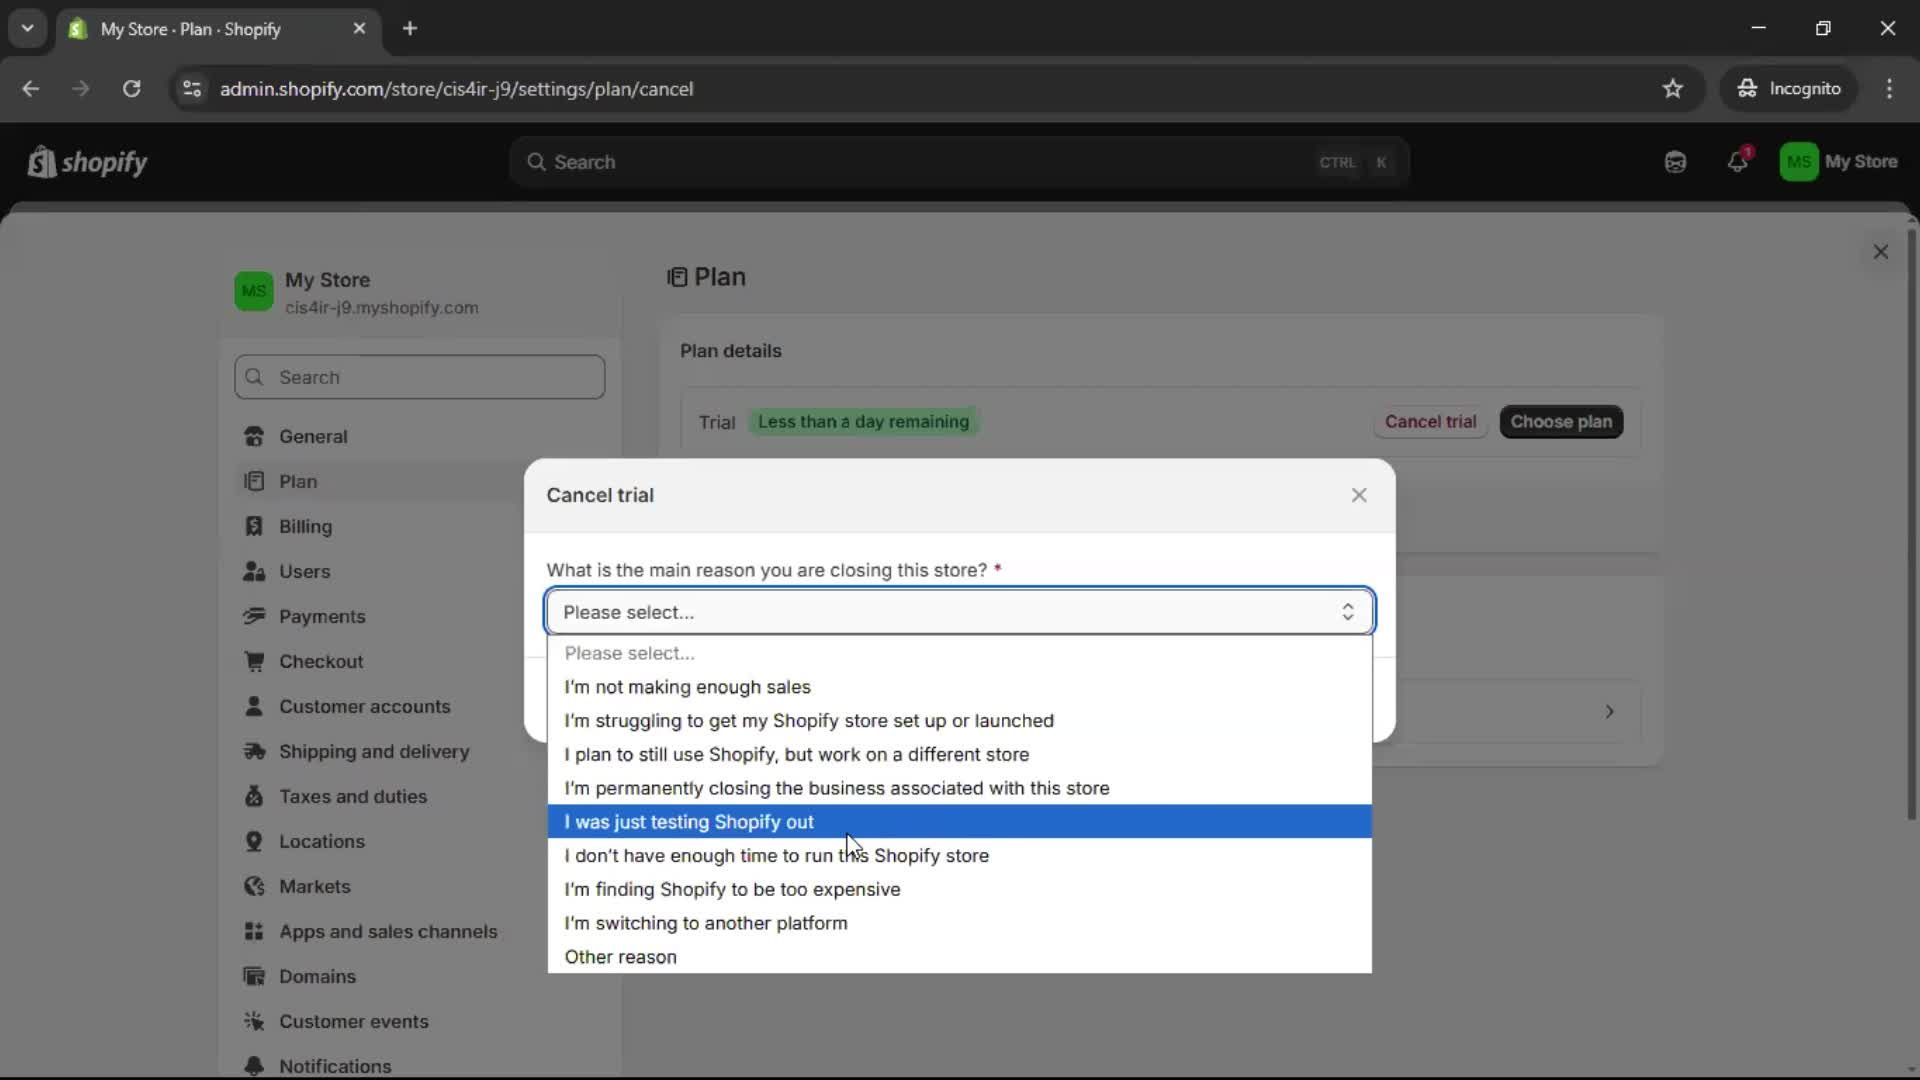Click the Markets globe icon
Viewport: 1920px width, 1080px height.
coord(254,887)
